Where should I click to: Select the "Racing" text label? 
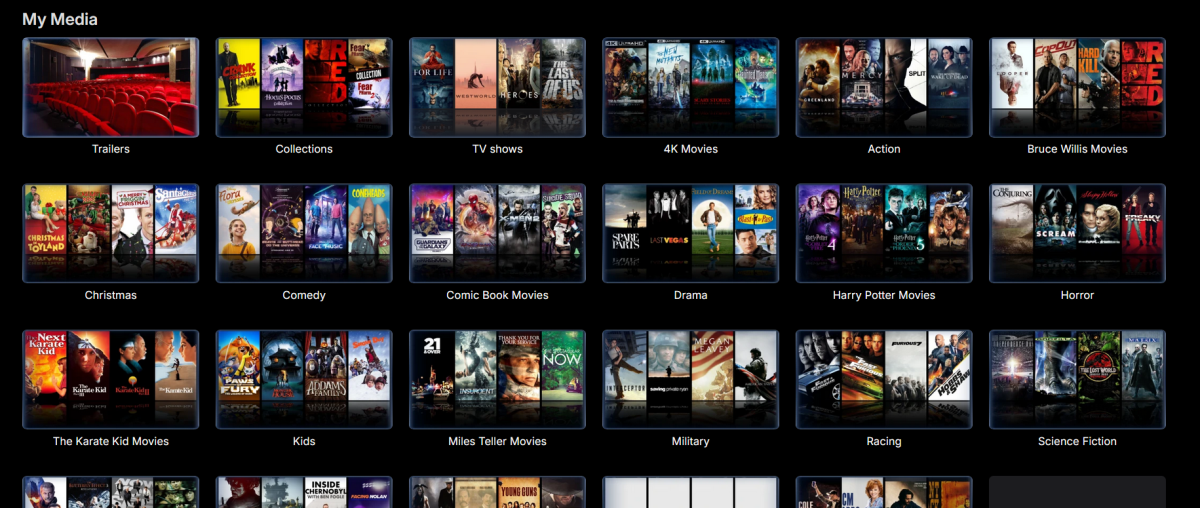click(884, 441)
